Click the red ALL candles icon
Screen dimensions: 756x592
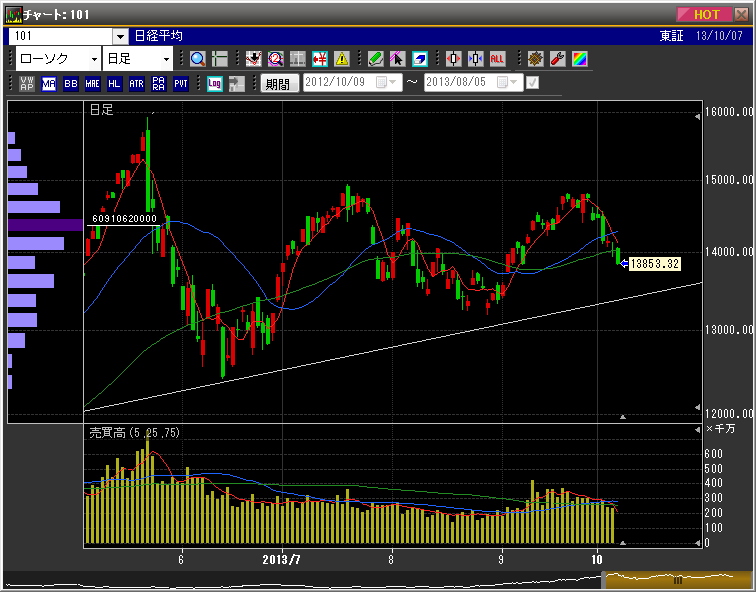497,59
